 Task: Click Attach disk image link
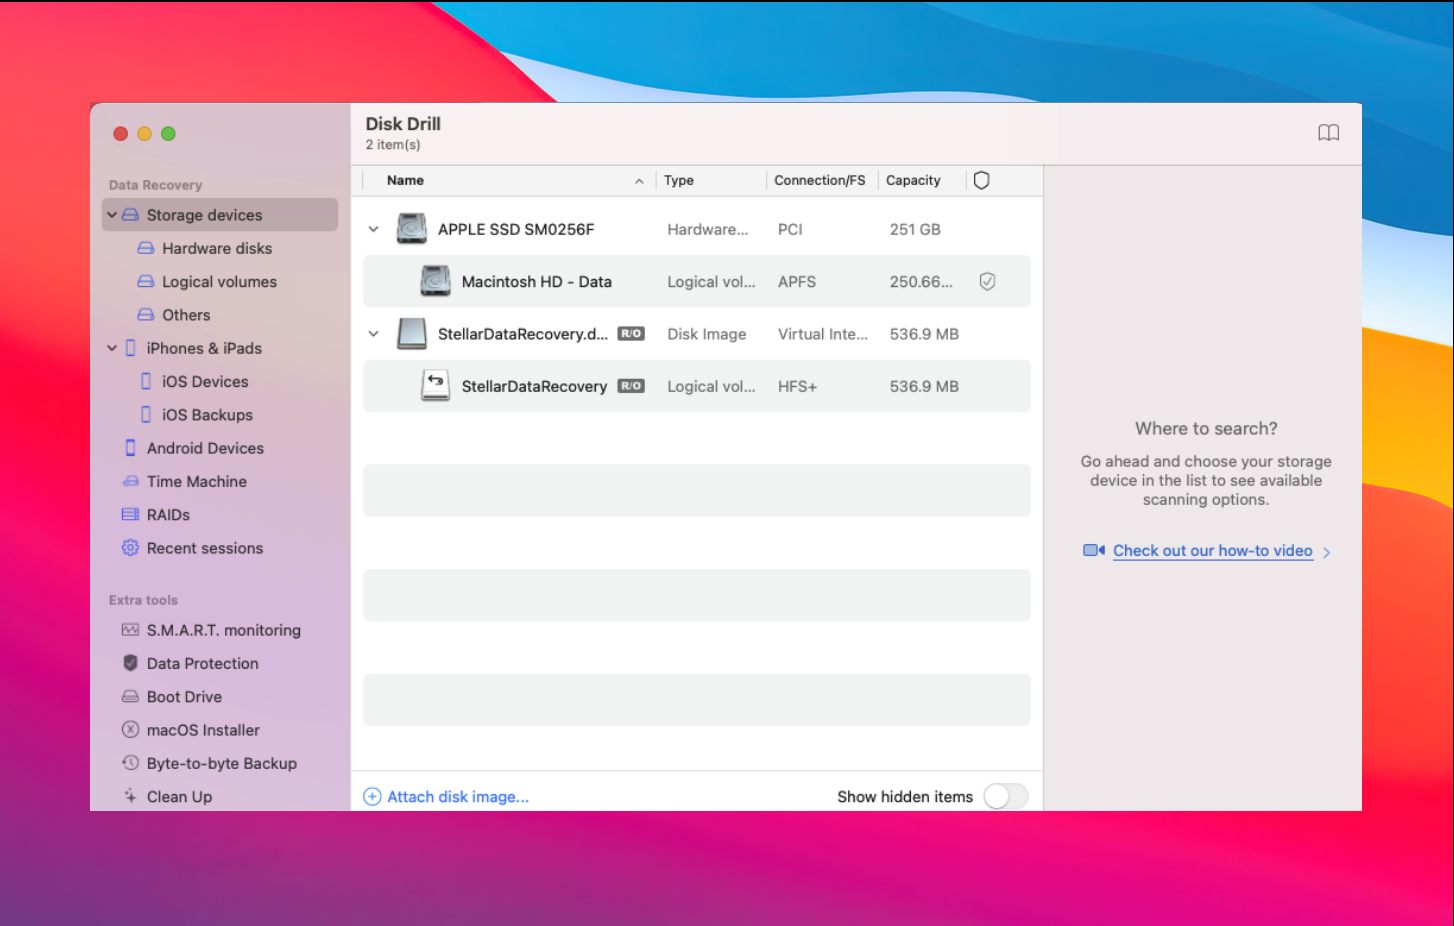tap(458, 797)
